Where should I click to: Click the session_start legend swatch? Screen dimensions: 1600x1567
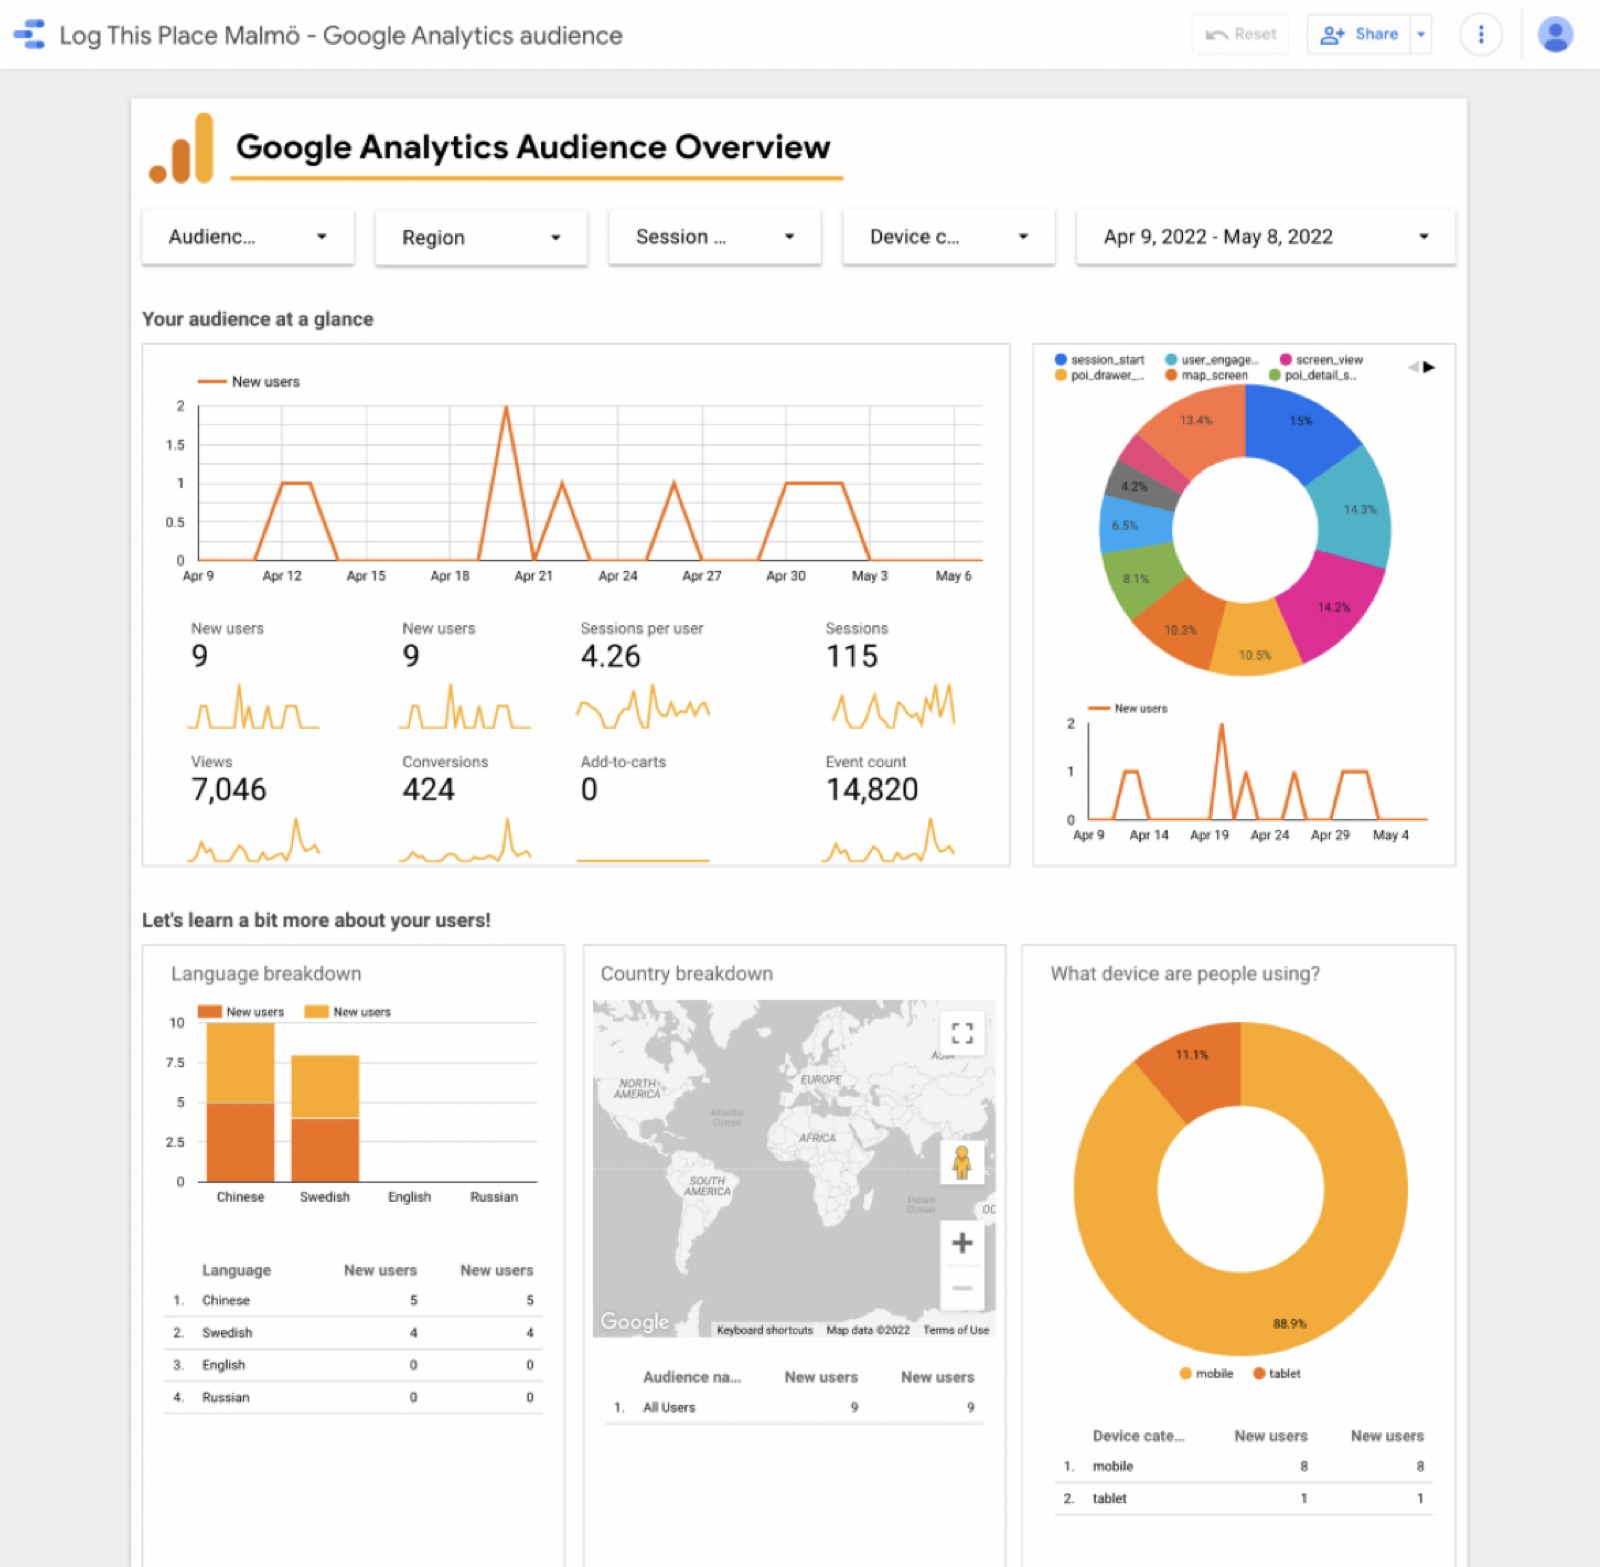1060,360
